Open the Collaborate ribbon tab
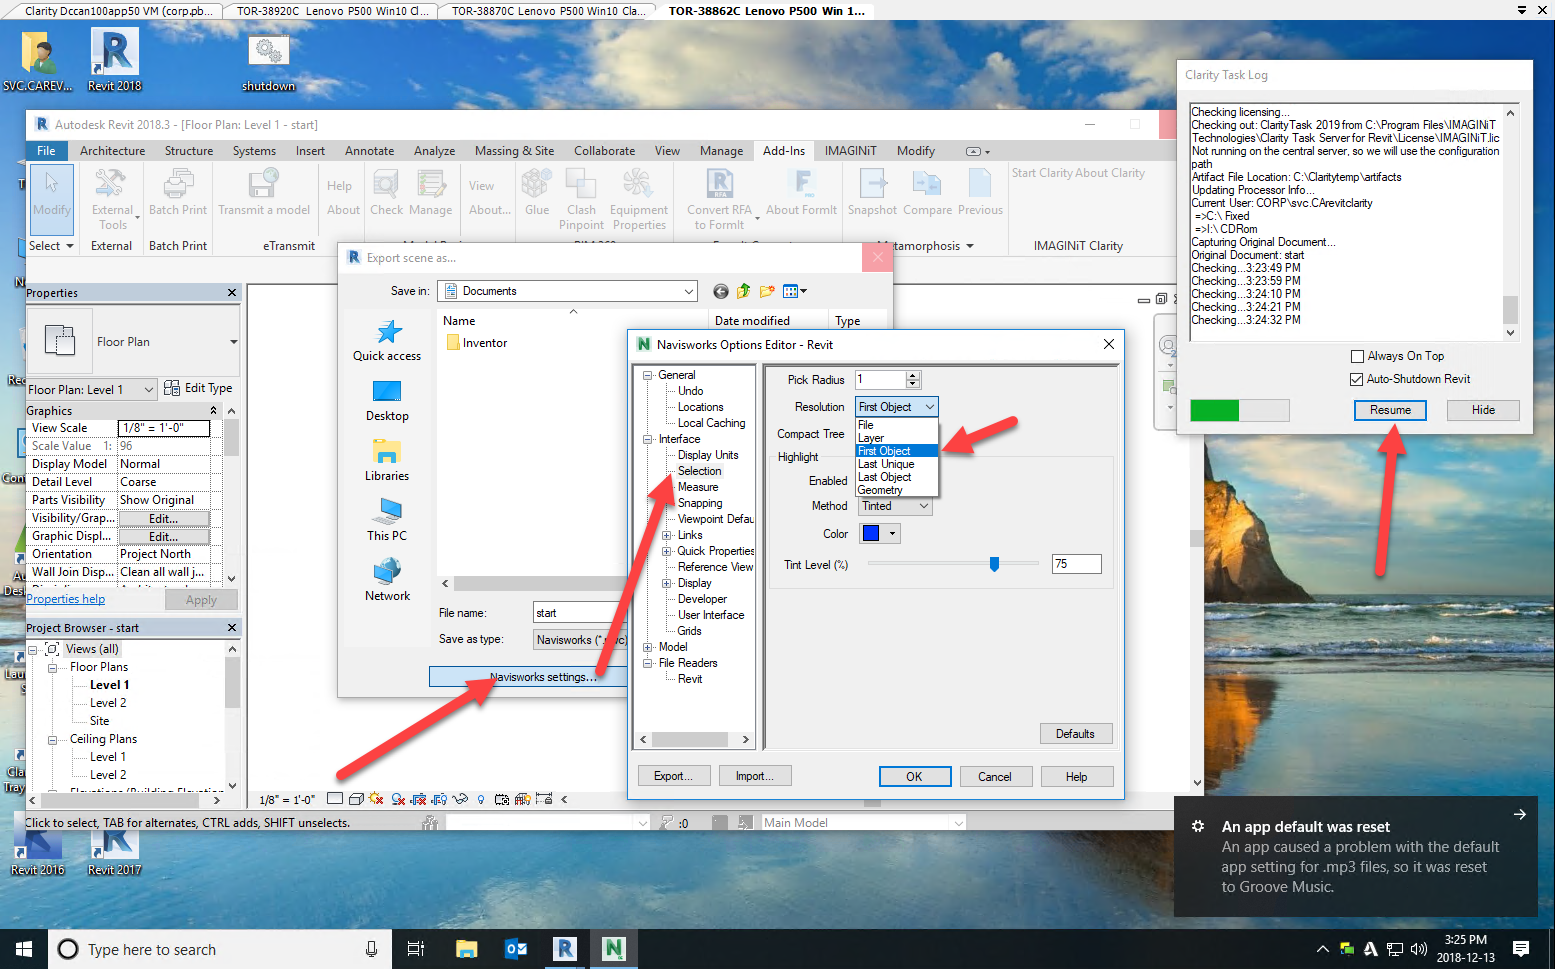 pyautogui.click(x=604, y=151)
